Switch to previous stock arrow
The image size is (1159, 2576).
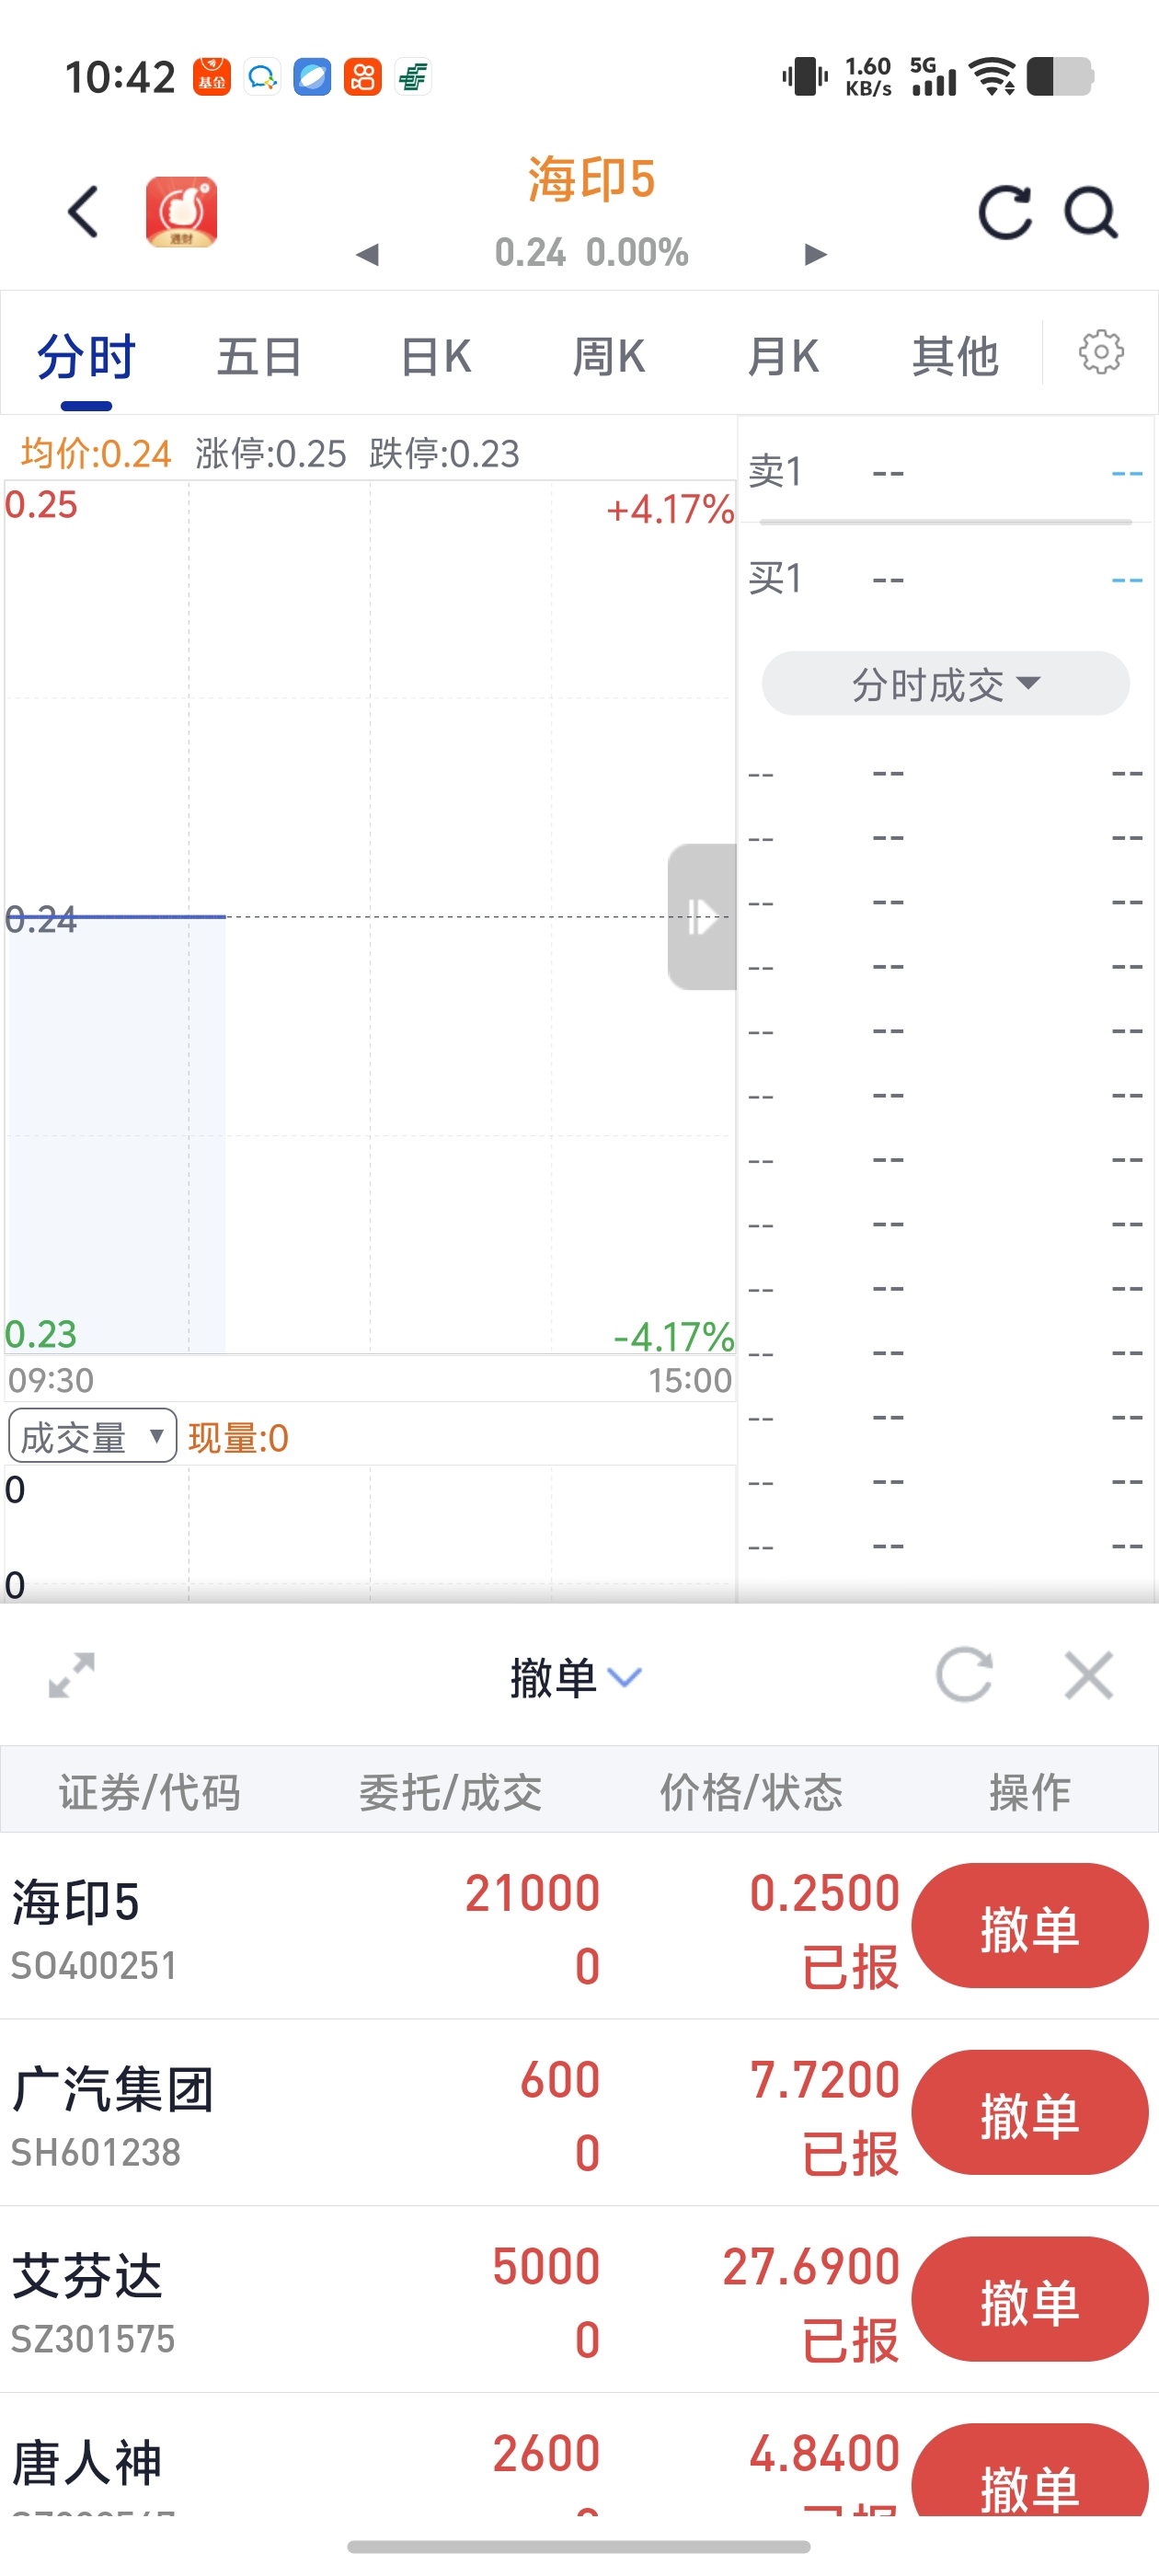tap(367, 255)
